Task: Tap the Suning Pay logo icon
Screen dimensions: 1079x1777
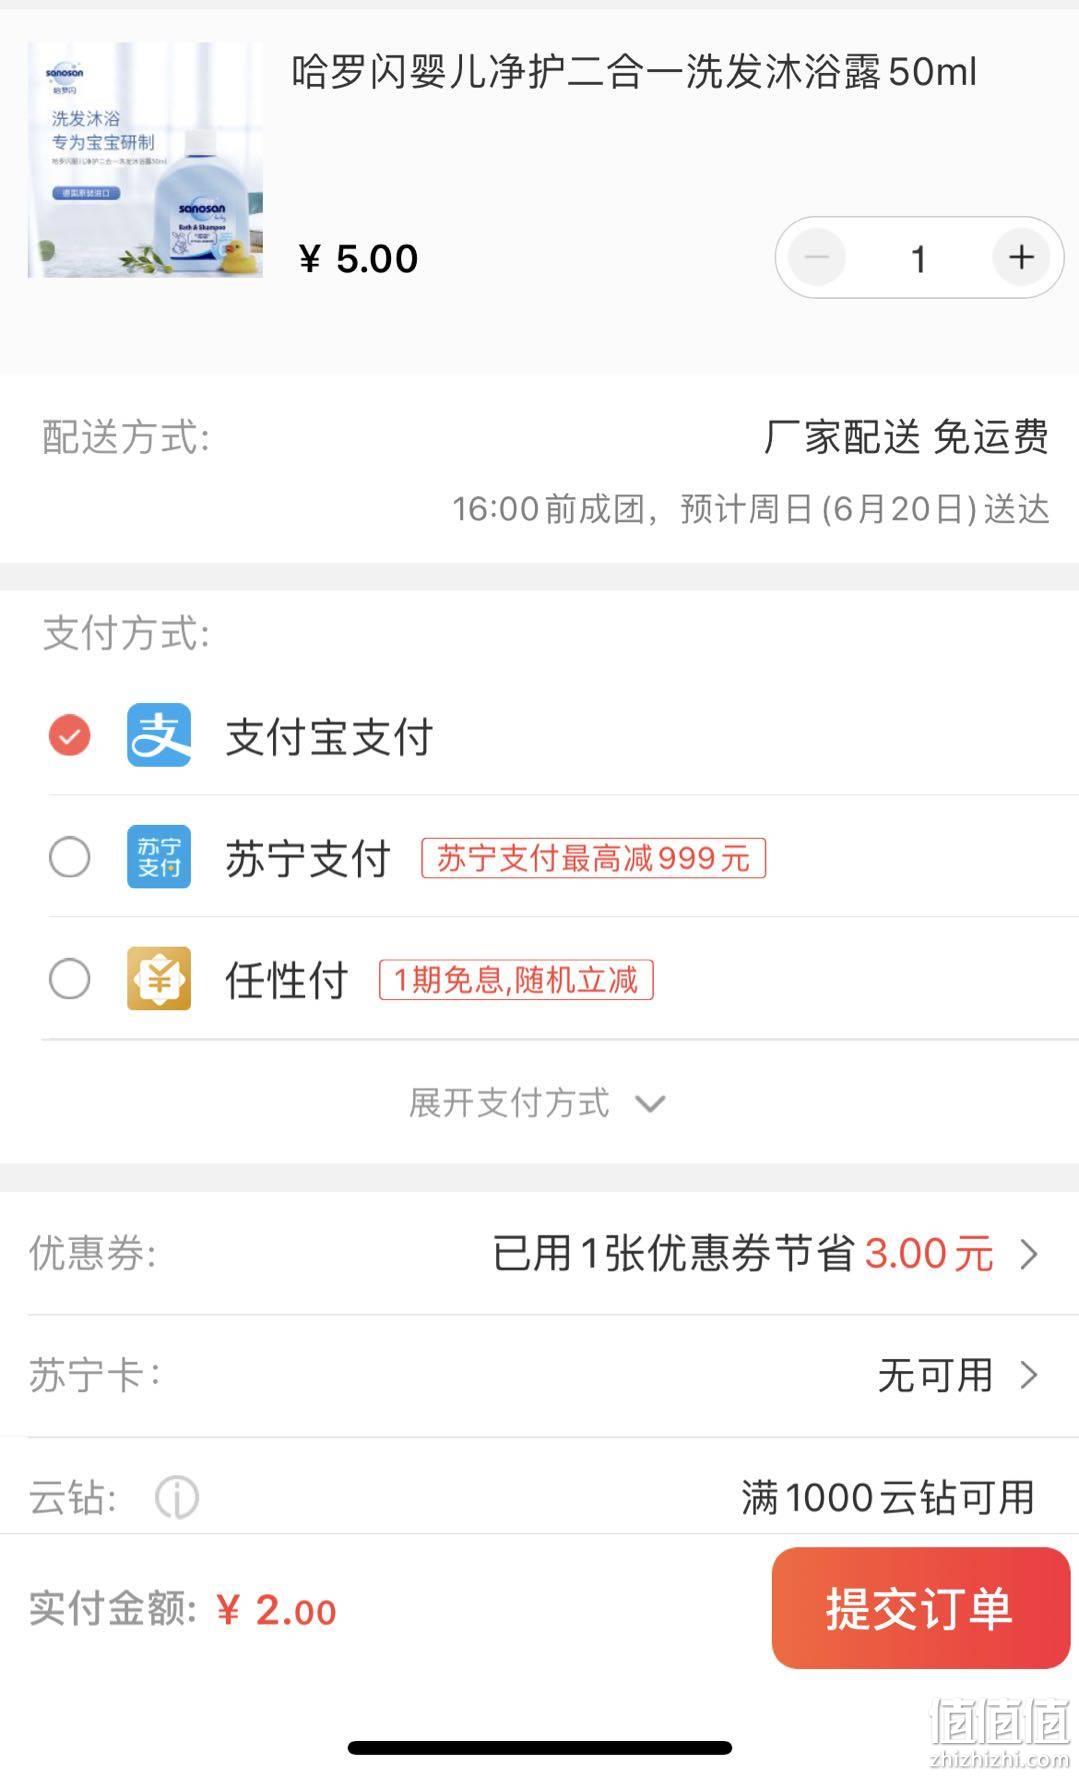Action: (159, 857)
